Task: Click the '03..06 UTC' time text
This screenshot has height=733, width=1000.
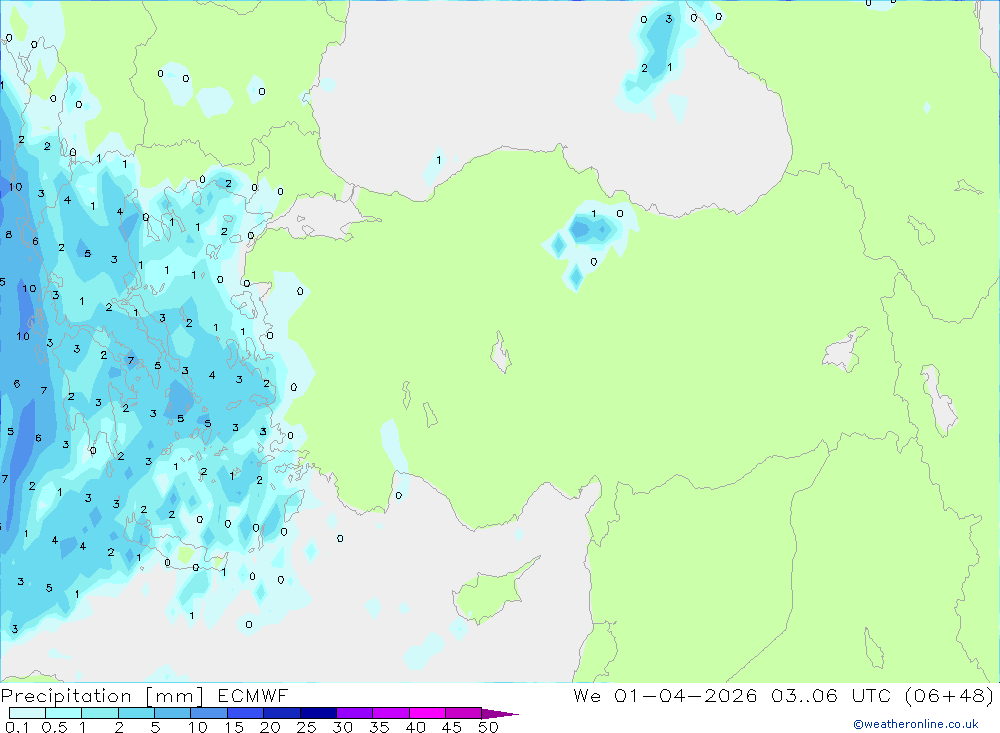Action: coord(831,695)
